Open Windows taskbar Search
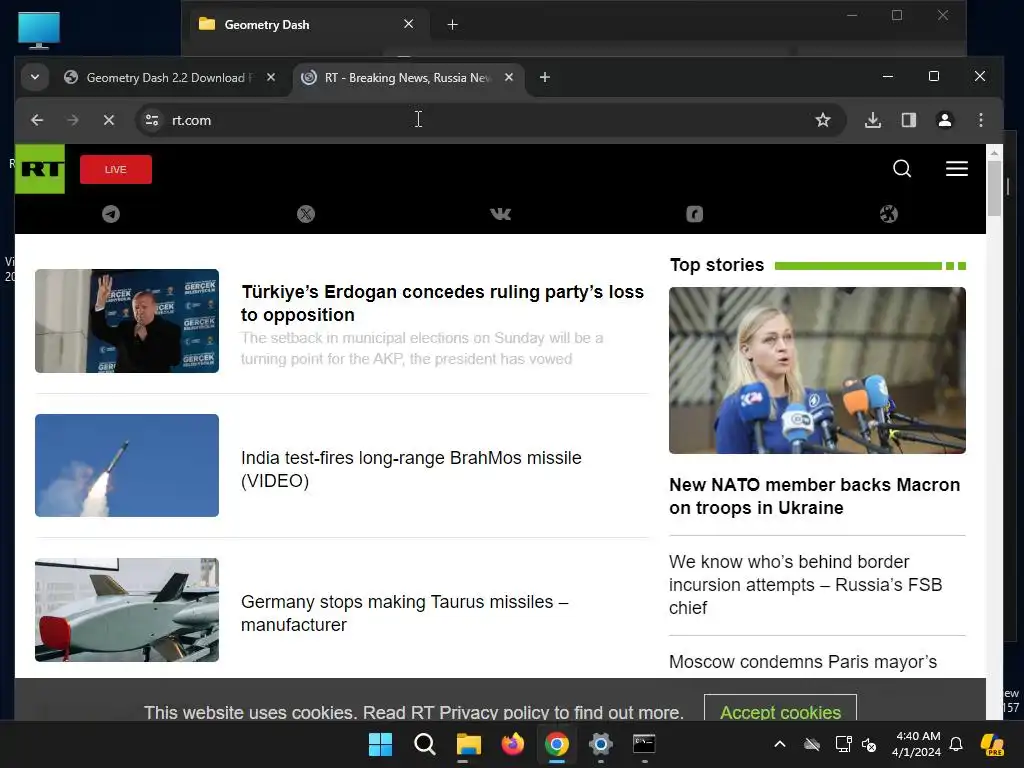Screen dimensions: 1024x768 pos(424,744)
